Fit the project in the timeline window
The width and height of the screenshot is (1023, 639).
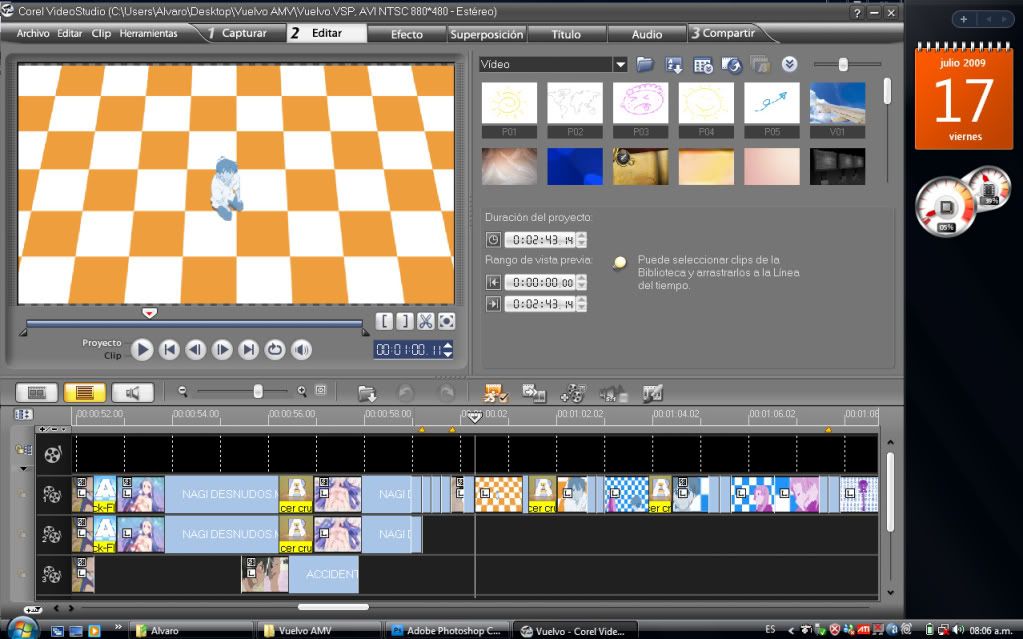click(x=320, y=390)
